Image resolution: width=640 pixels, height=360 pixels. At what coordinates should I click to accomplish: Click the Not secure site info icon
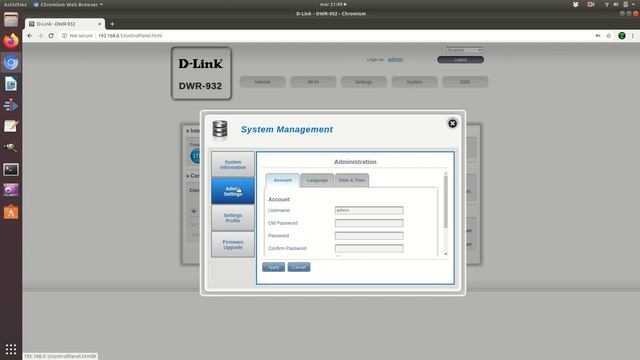coord(64,36)
